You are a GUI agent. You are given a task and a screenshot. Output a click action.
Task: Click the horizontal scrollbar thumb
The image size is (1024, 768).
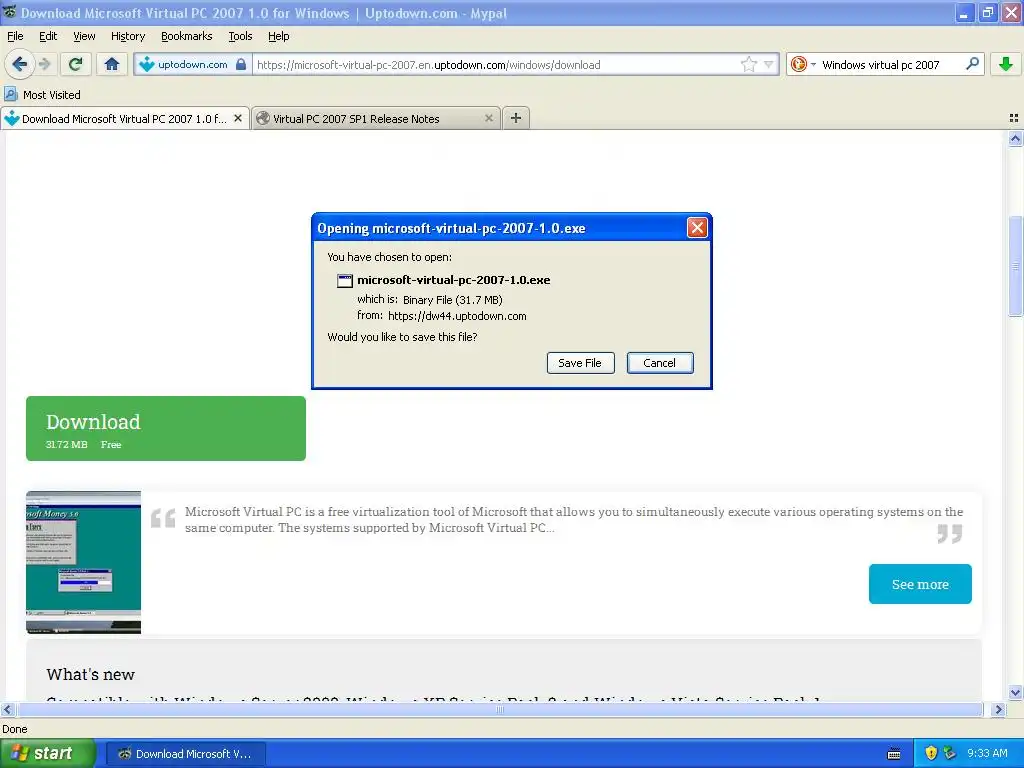500,709
